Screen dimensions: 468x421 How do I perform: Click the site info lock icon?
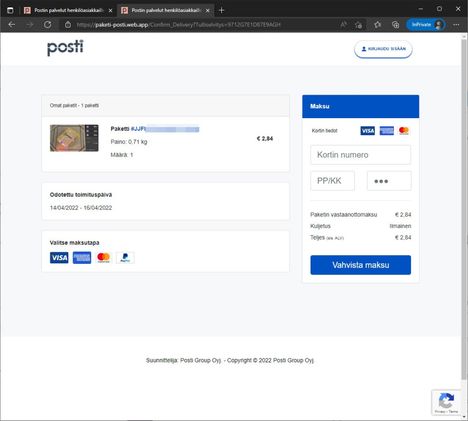click(x=68, y=25)
